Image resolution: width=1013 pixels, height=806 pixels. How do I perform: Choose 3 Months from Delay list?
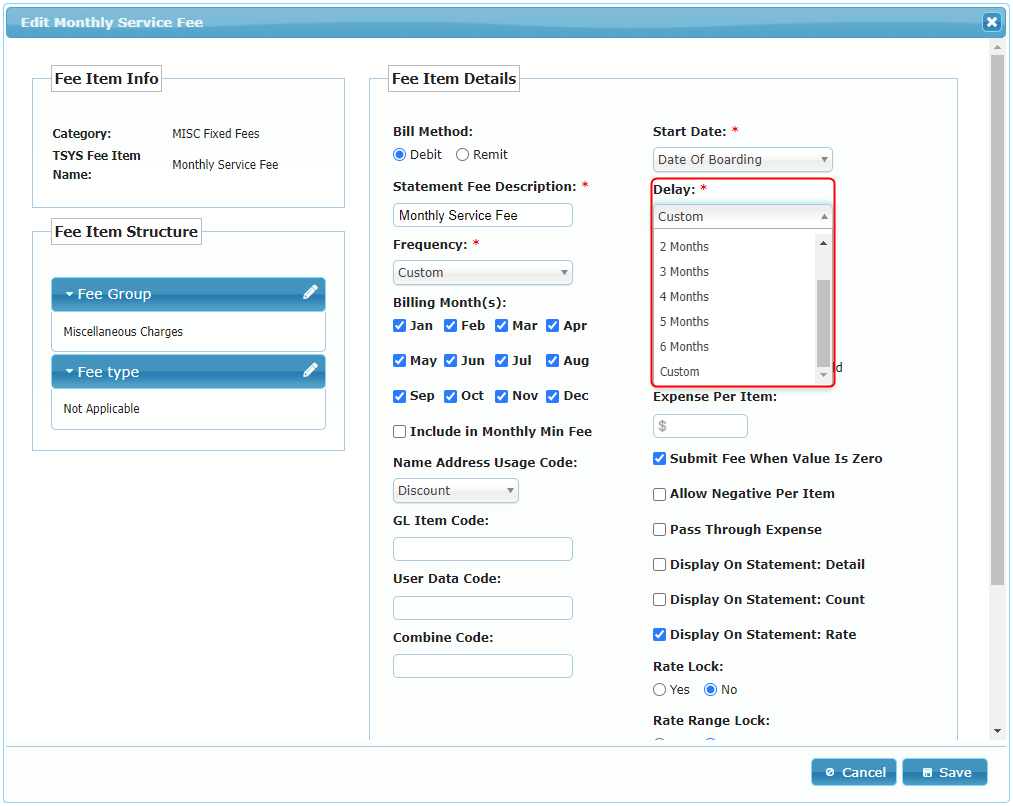(x=684, y=272)
